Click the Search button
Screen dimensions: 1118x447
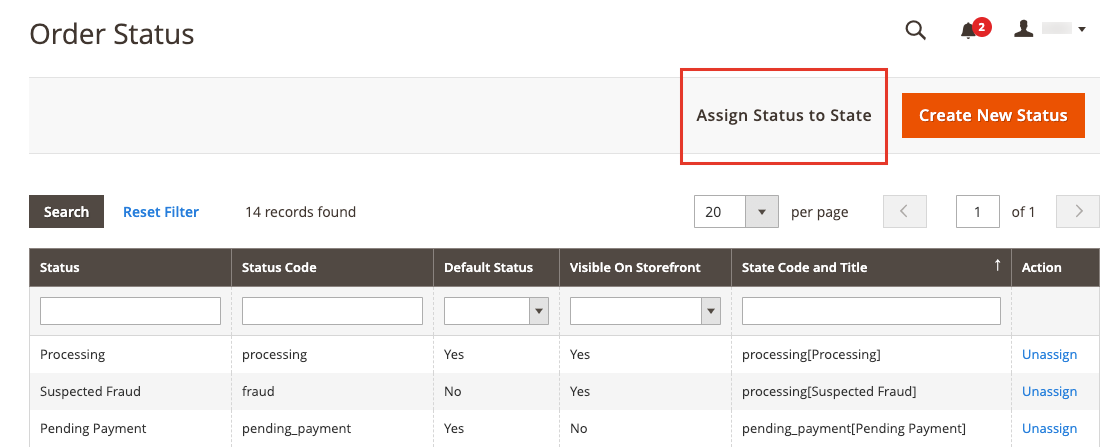[x=66, y=212]
